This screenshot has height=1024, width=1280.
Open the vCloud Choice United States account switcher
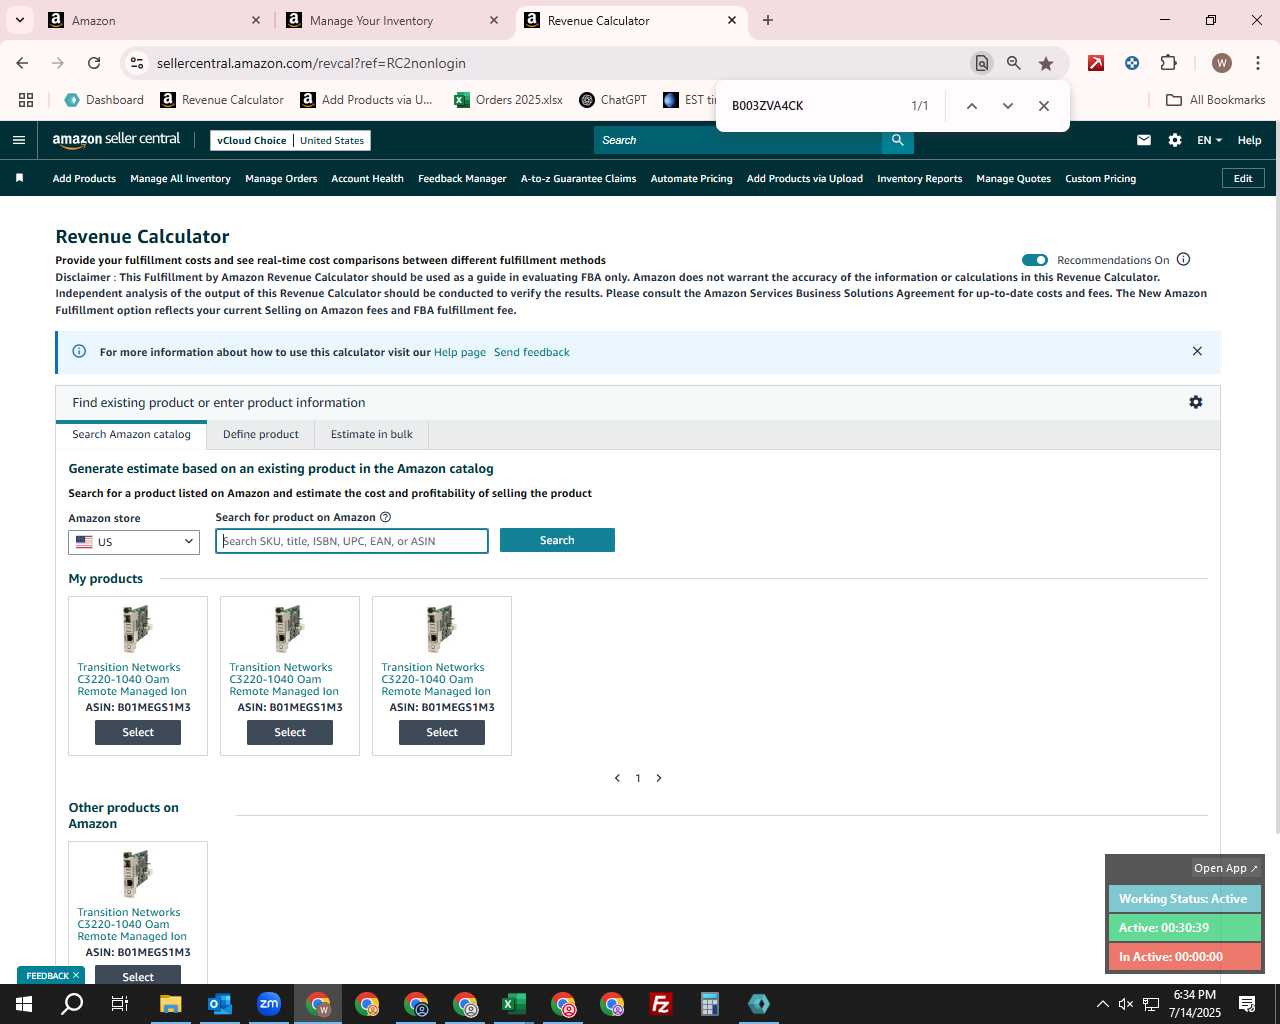coord(290,140)
